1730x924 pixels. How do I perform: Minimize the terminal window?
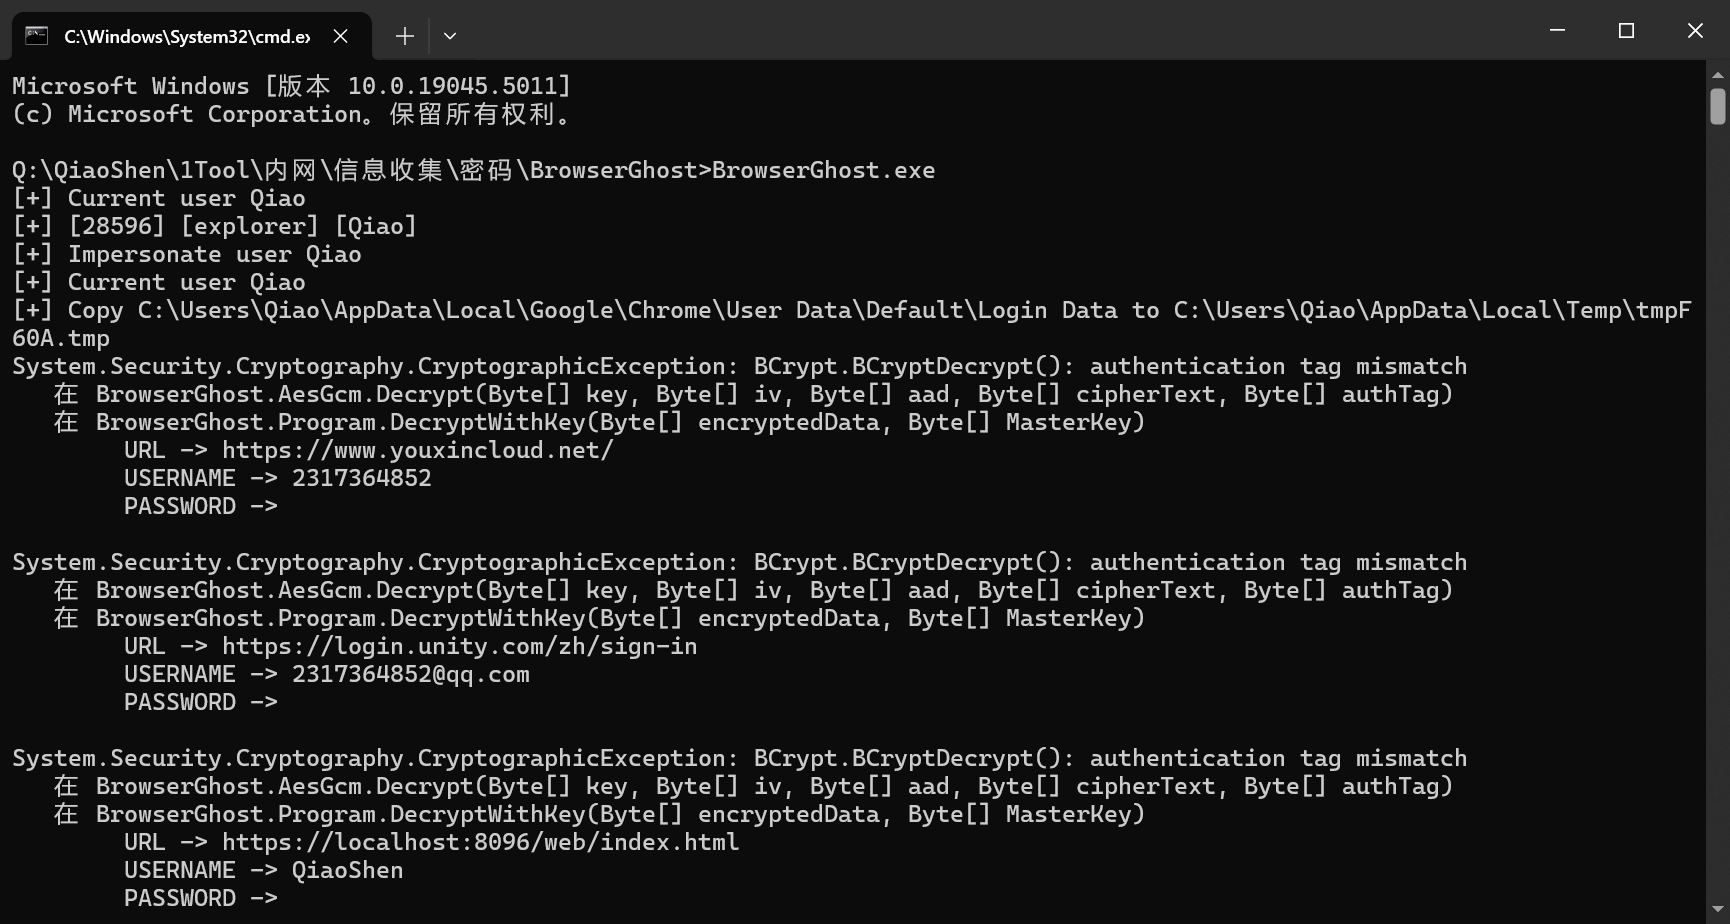1557,31
